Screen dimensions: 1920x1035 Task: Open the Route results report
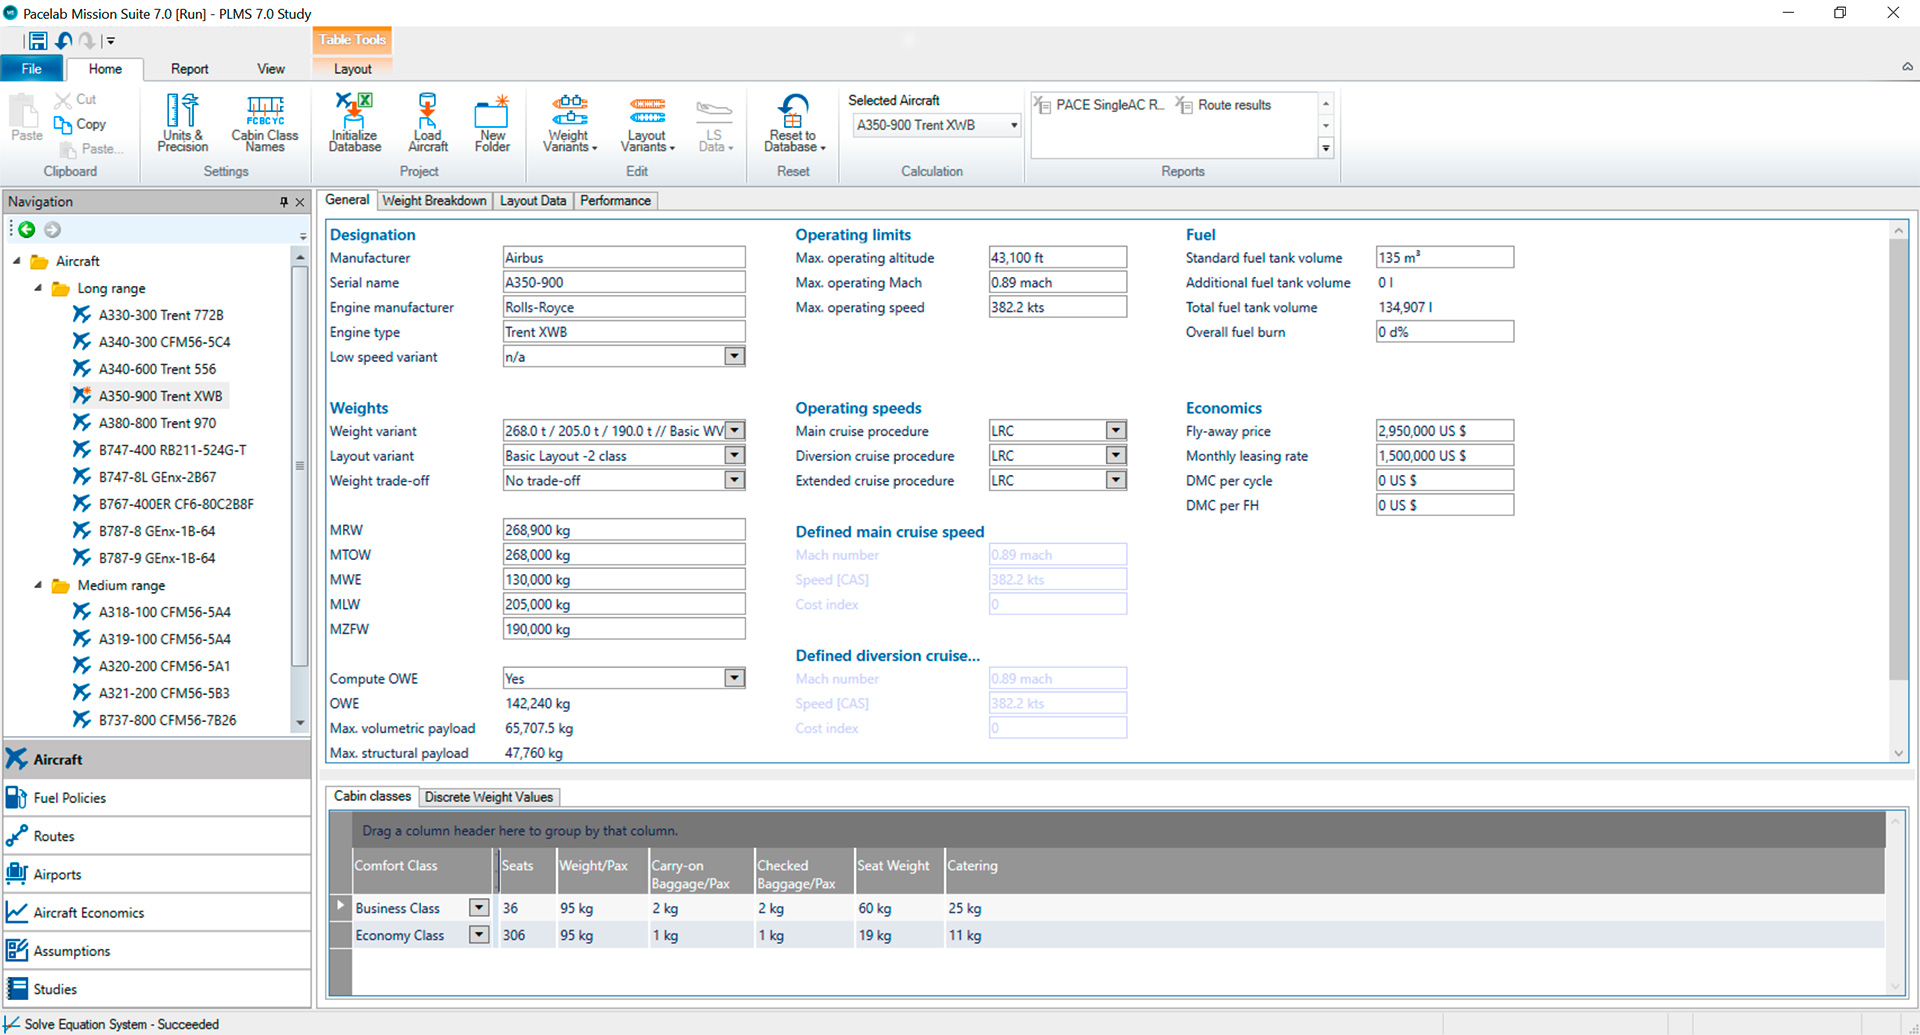tap(1224, 105)
